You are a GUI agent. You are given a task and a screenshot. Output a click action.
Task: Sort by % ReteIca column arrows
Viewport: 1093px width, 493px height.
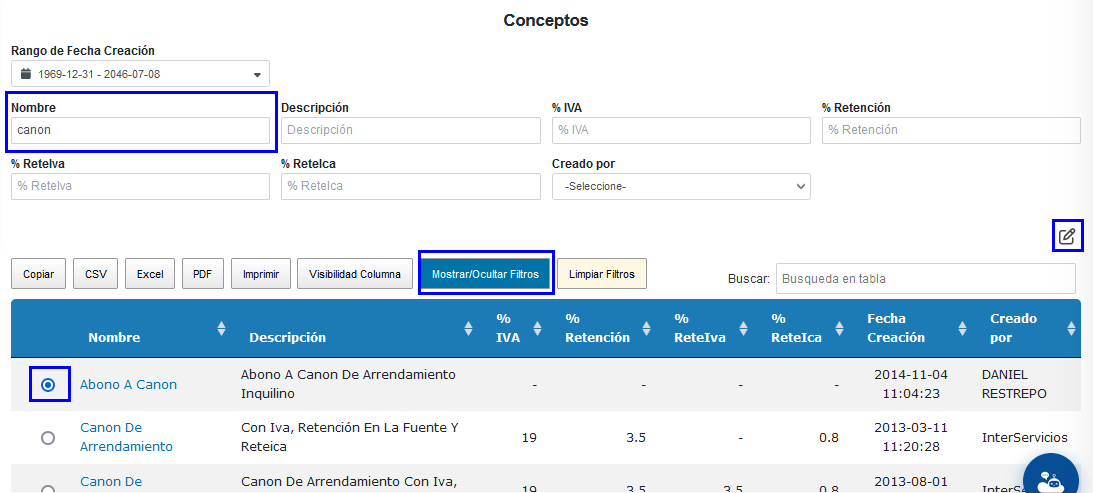click(x=839, y=328)
